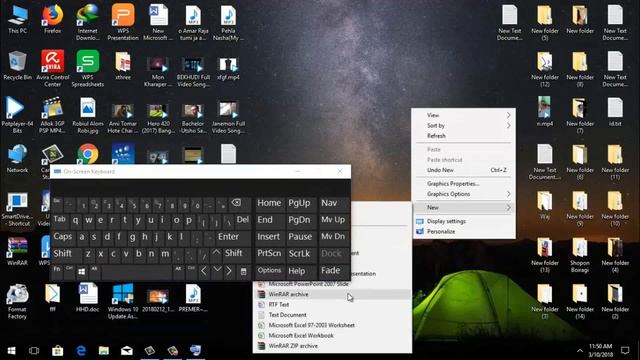This screenshot has width=640, height=360.
Task: Select the Windows 10 Update Assistant icon
Action: pyautogui.click(x=123, y=301)
